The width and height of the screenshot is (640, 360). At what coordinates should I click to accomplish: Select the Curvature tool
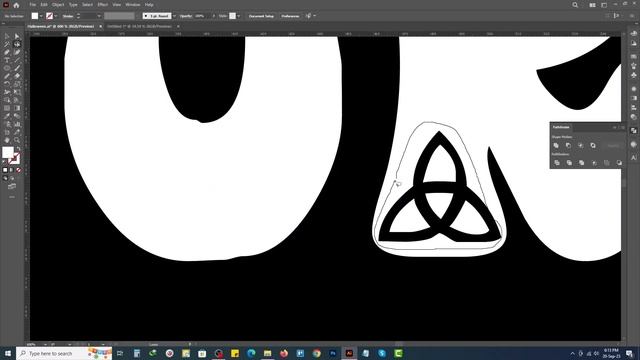[17, 52]
